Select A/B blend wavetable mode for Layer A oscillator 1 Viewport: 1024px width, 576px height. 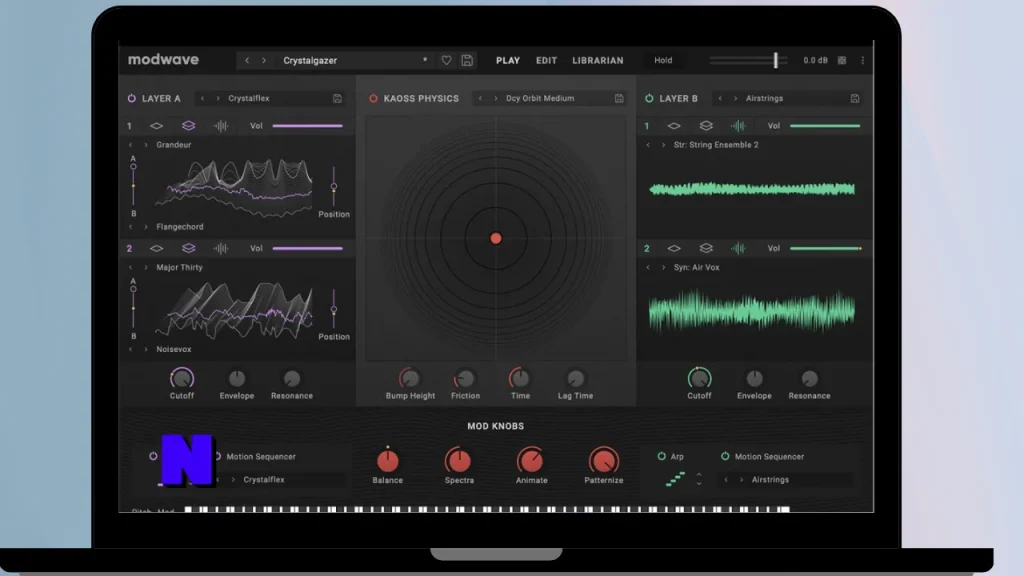189,126
